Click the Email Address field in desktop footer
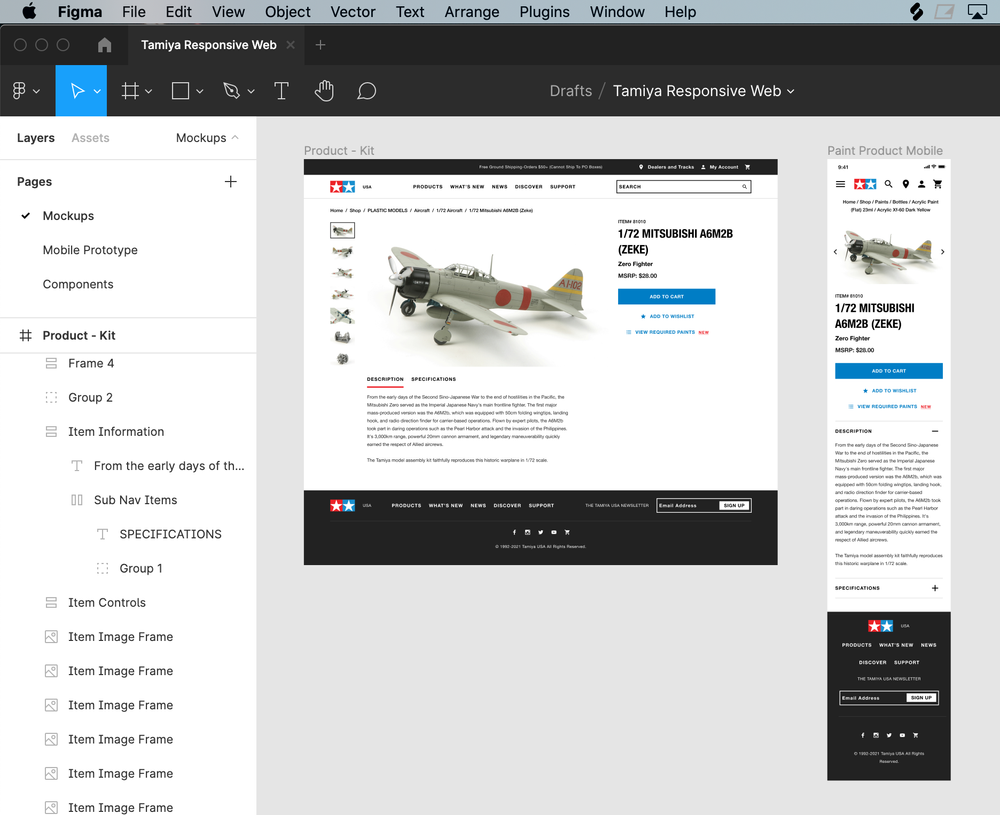 [688, 506]
